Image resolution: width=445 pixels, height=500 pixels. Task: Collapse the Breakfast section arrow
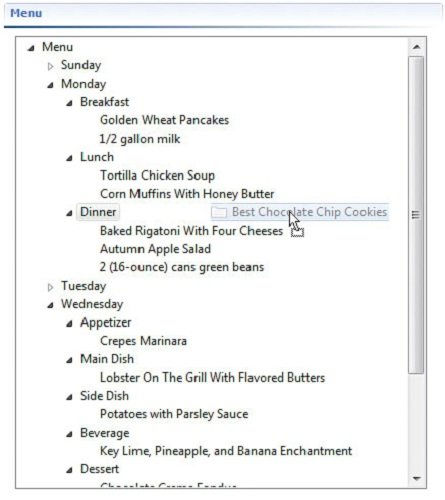pyautogui.click(x=69, y=103)
